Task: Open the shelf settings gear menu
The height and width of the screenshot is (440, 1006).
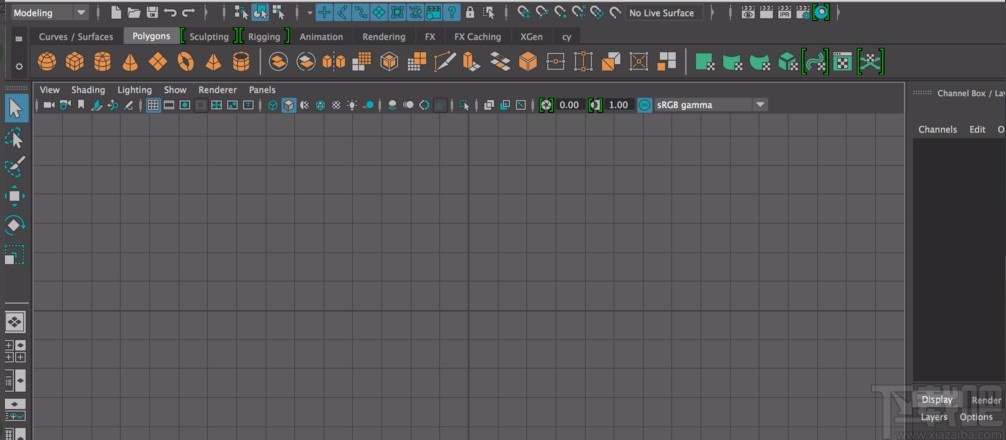Action: click(19, 66)
